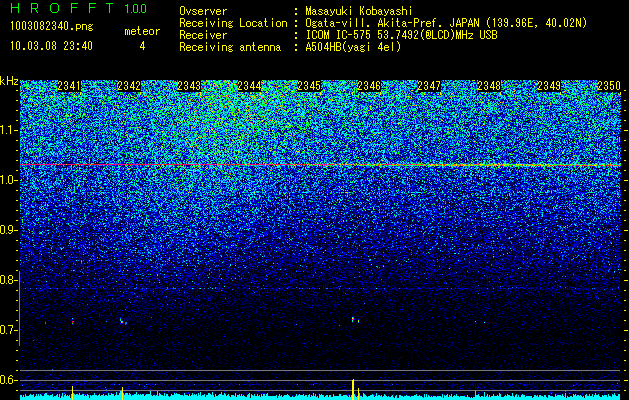Click the 2345 time marker
Viewport: 629px width, 400px height.
click(309, 86)
